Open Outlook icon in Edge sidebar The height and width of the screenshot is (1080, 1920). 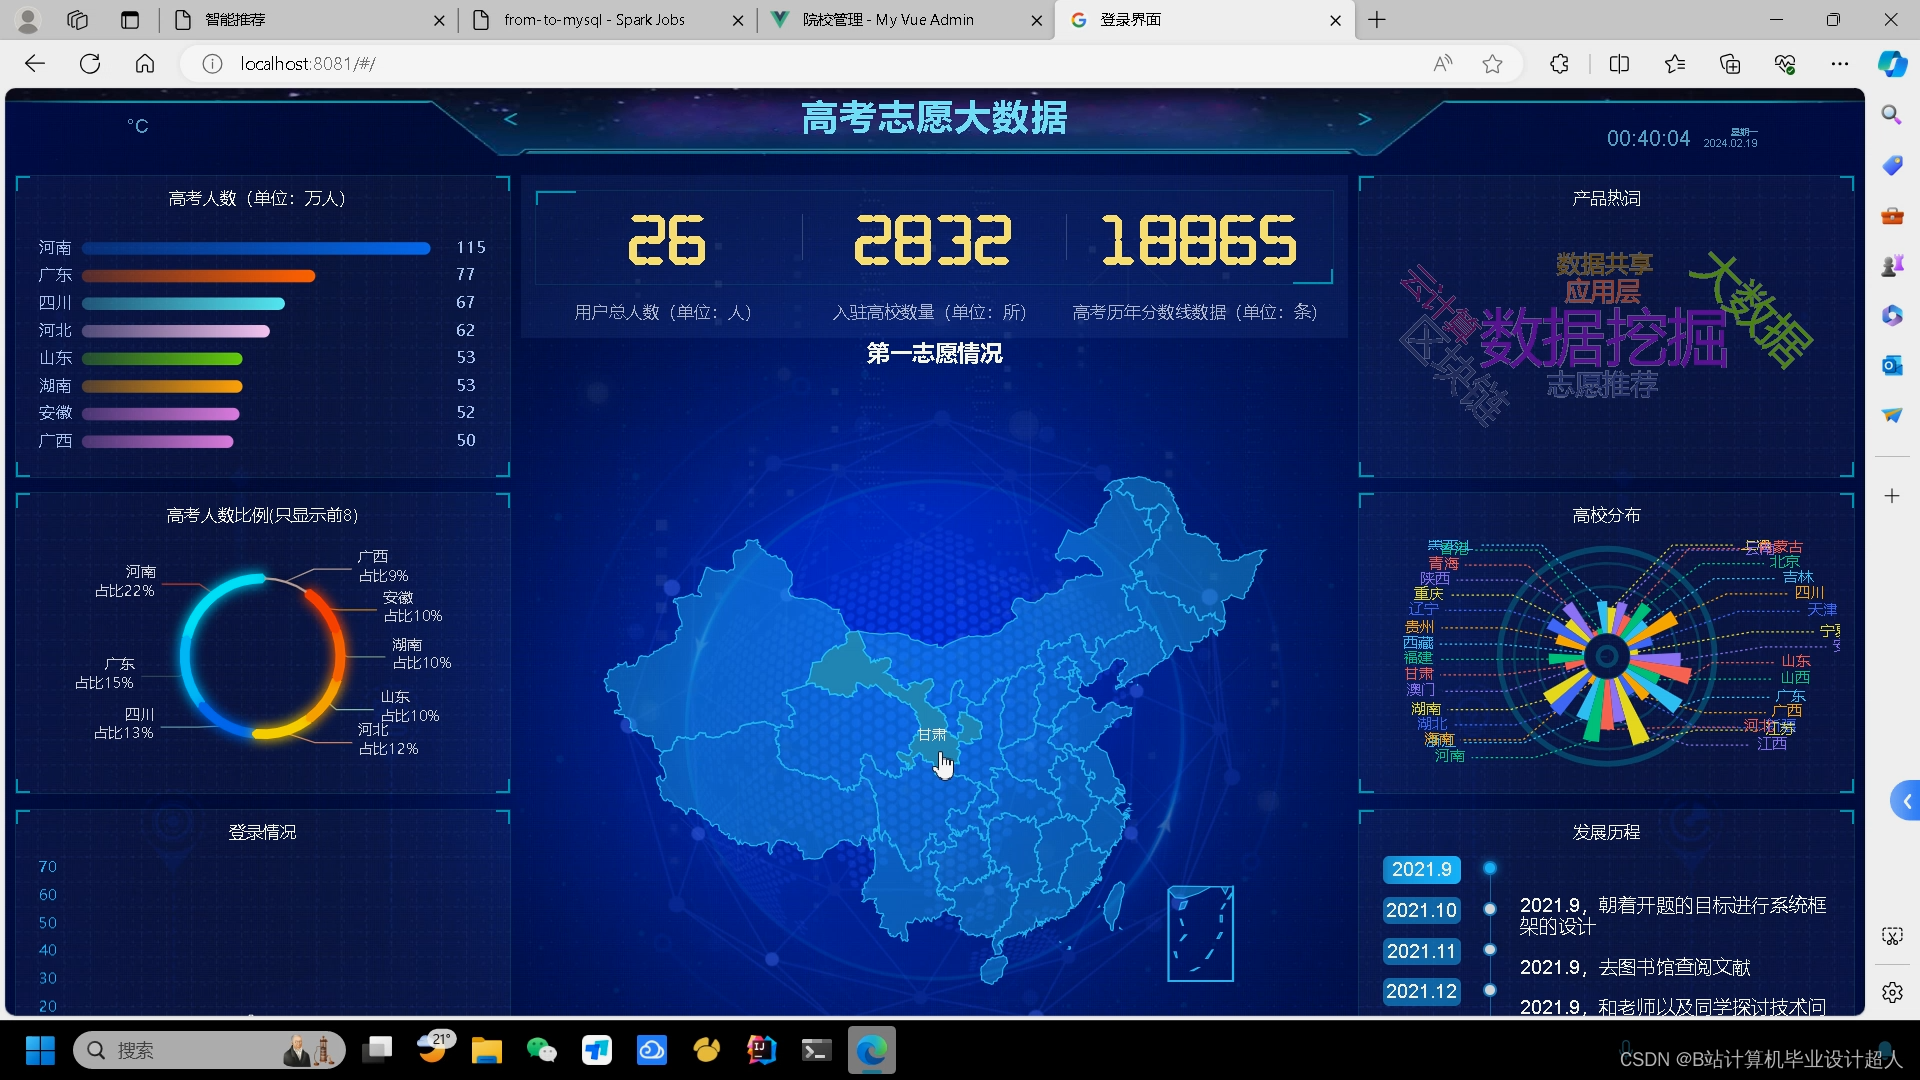[1891, 365]
